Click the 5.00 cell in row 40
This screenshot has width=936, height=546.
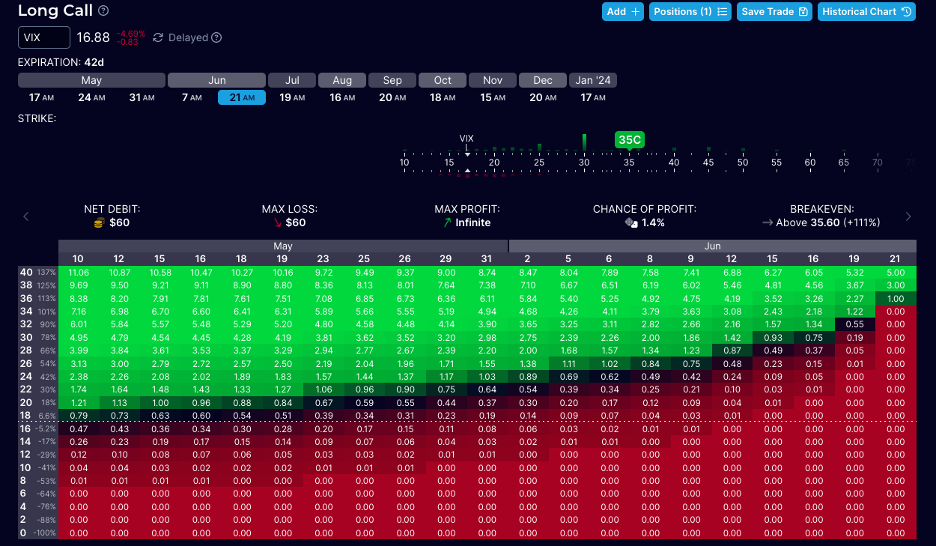pyautogui.click(x=895, y=273)
